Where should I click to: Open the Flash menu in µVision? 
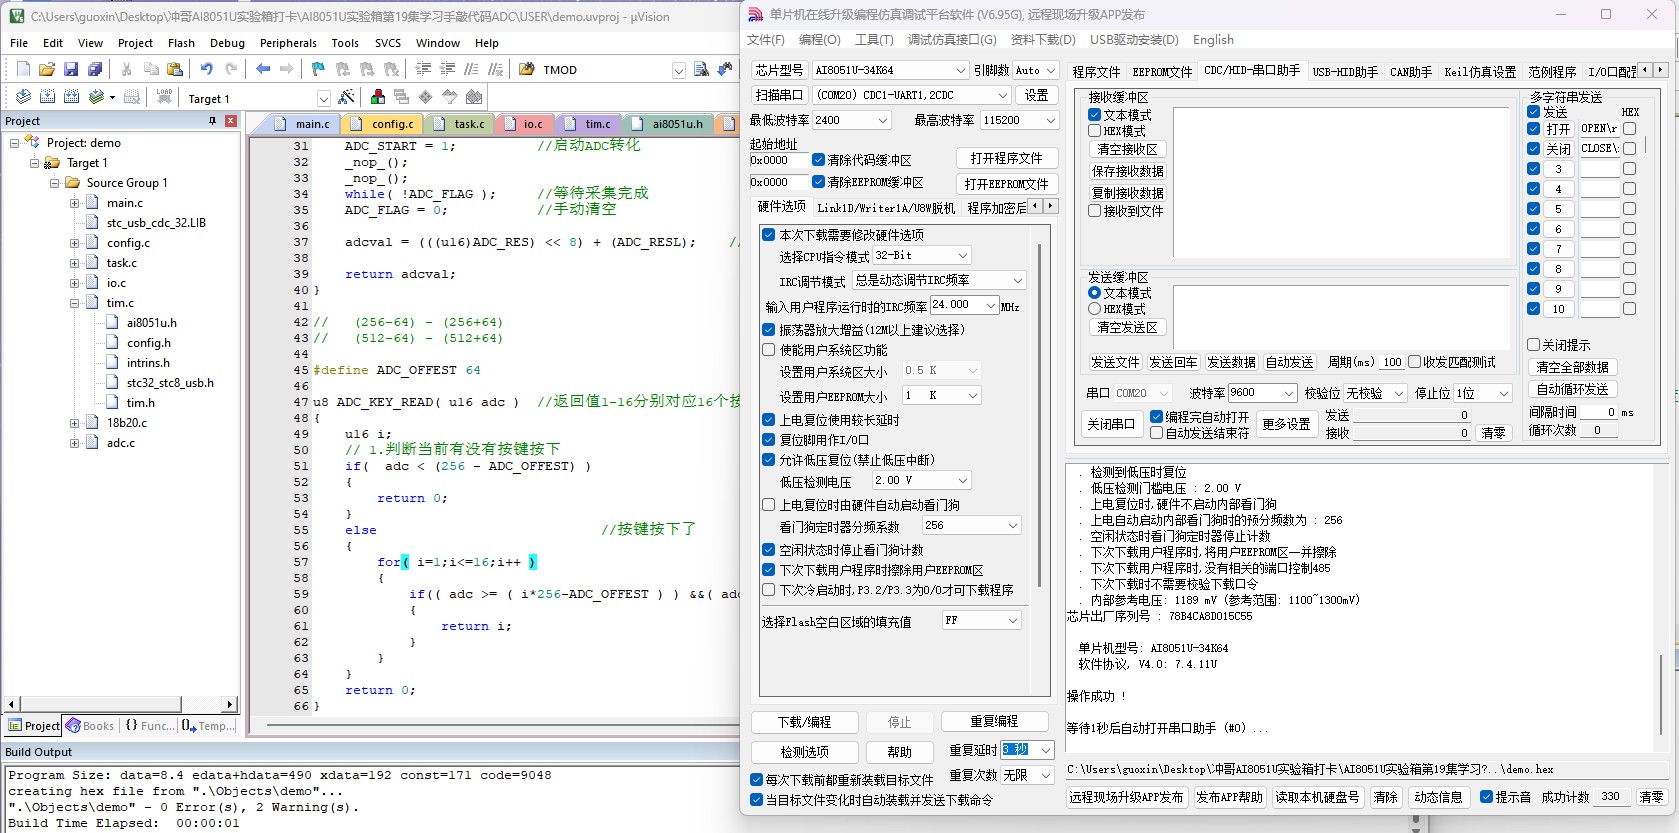(x=181, y=43)
